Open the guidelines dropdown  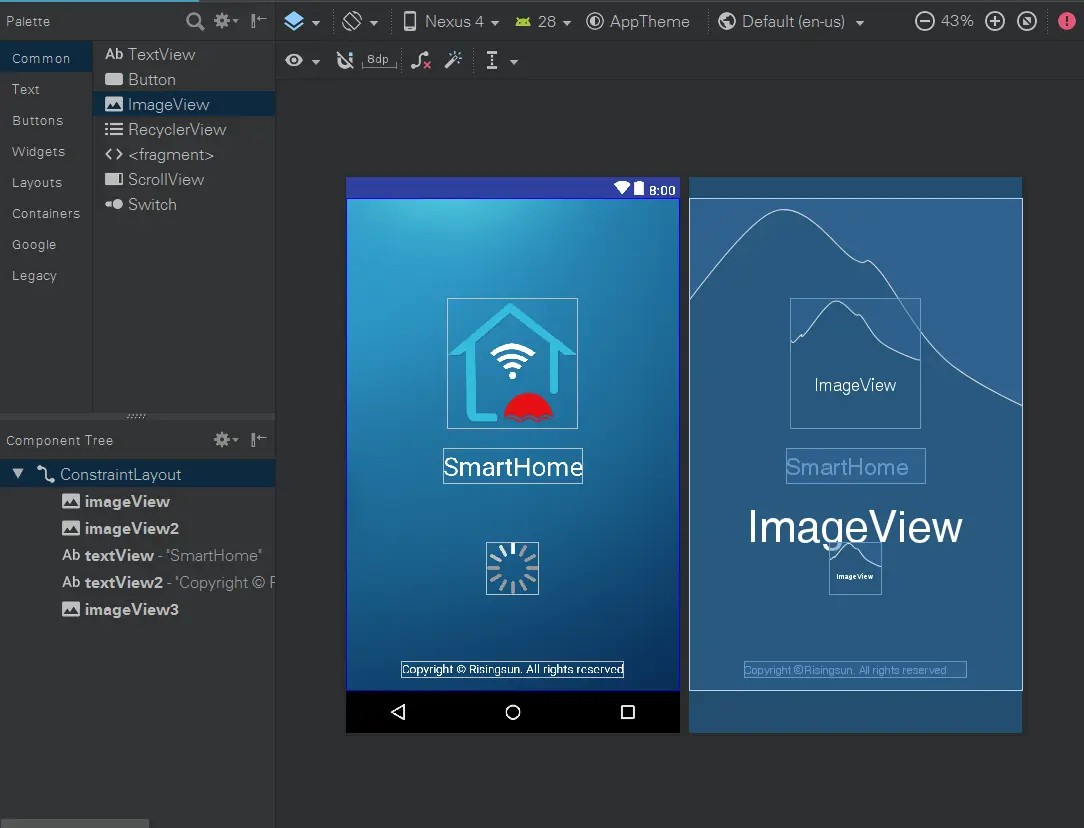tap(502, 61)
